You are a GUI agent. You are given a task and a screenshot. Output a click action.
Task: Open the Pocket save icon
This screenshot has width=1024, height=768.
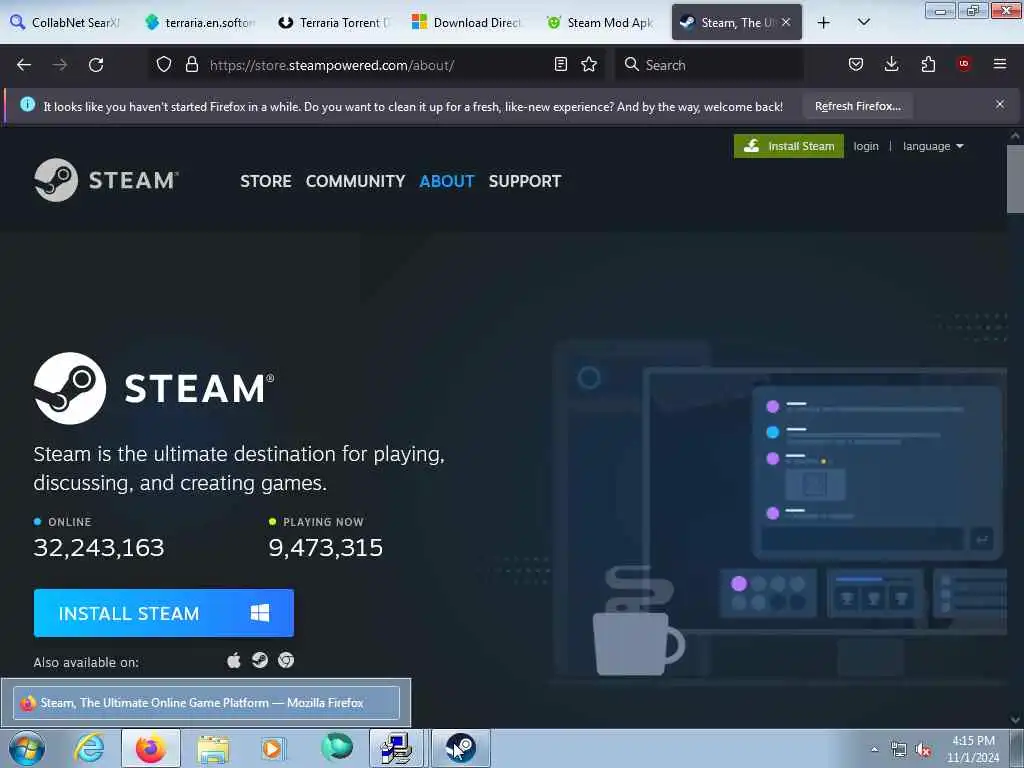[x=856, y=64]
